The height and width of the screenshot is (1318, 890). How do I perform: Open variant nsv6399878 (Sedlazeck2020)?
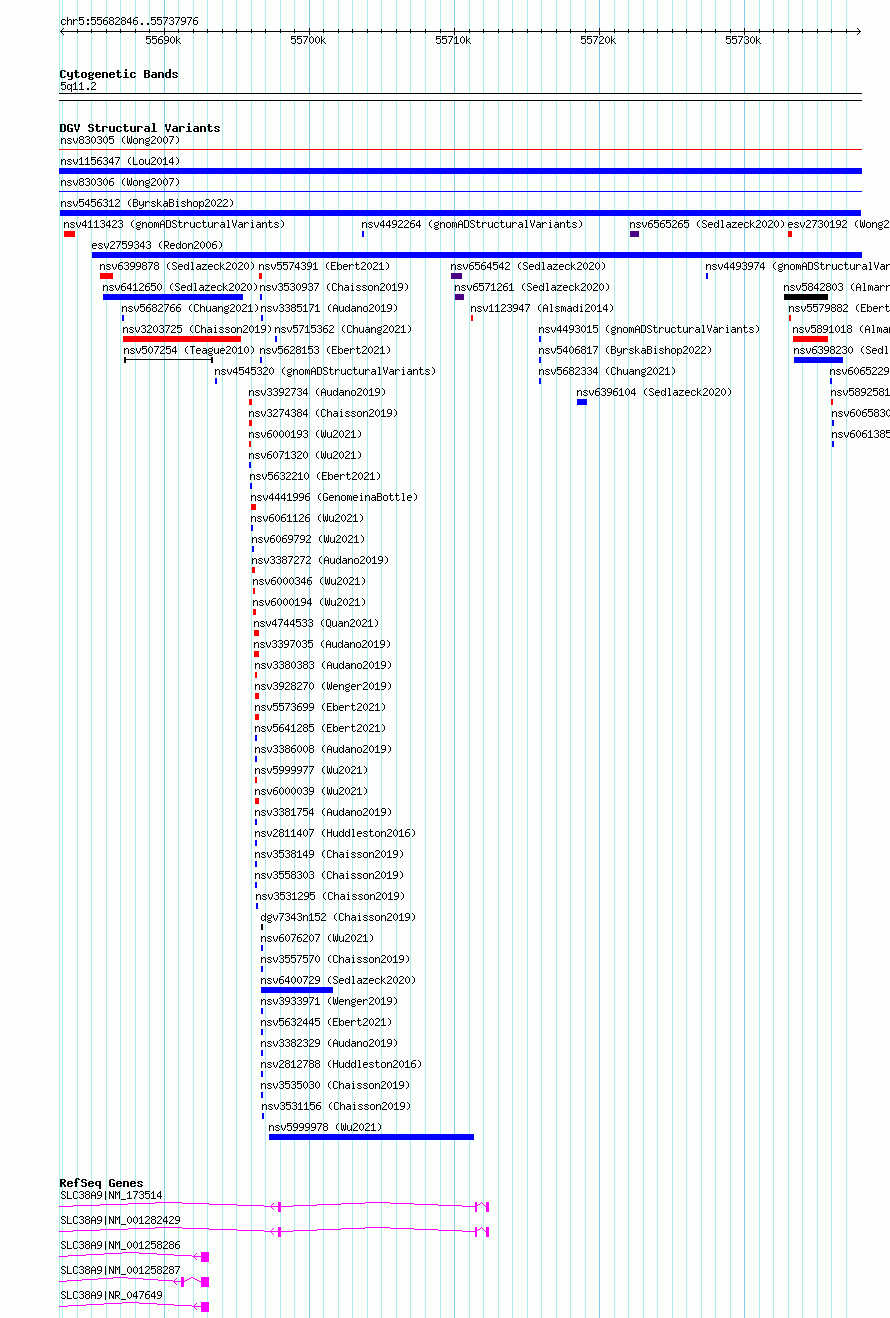click(177, 266)
